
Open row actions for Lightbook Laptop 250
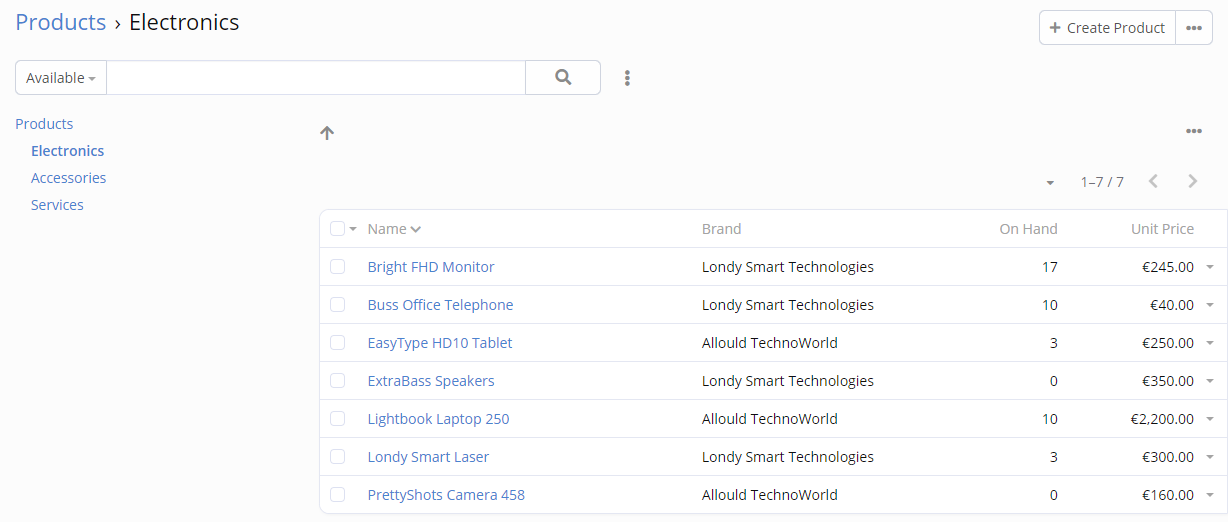(x=1210, y=419)
